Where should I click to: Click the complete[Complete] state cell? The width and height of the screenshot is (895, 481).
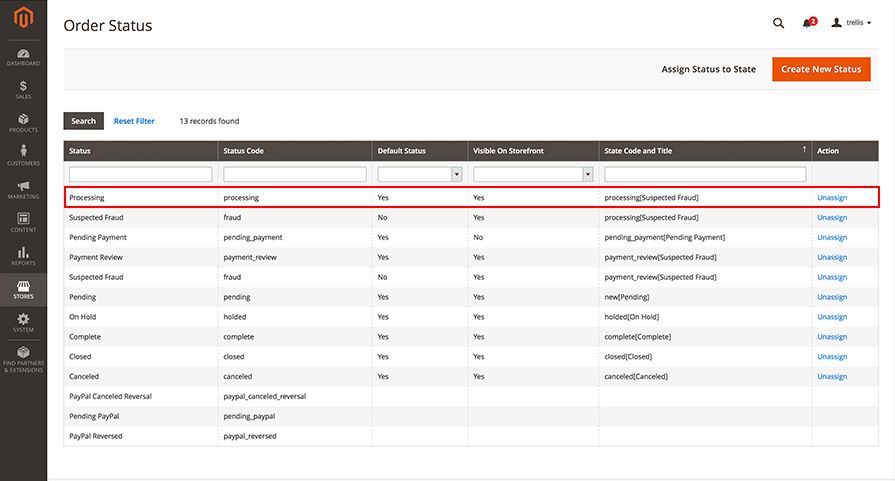pyautogui.click(x=638, y=337)
